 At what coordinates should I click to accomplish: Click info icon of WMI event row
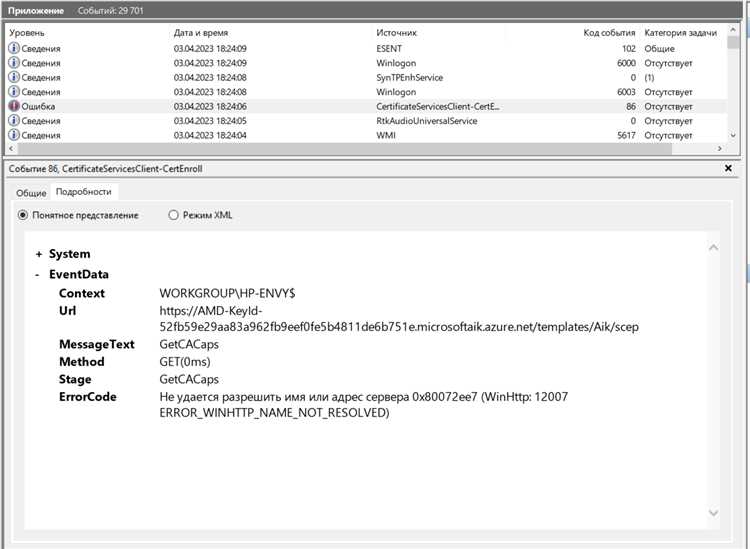coord(14,135)
